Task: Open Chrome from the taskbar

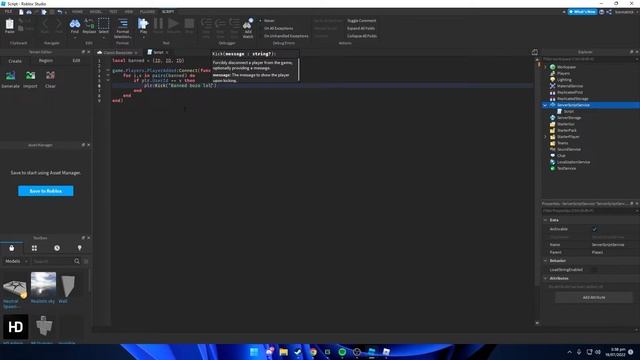Action: click(x=313, y=352)
